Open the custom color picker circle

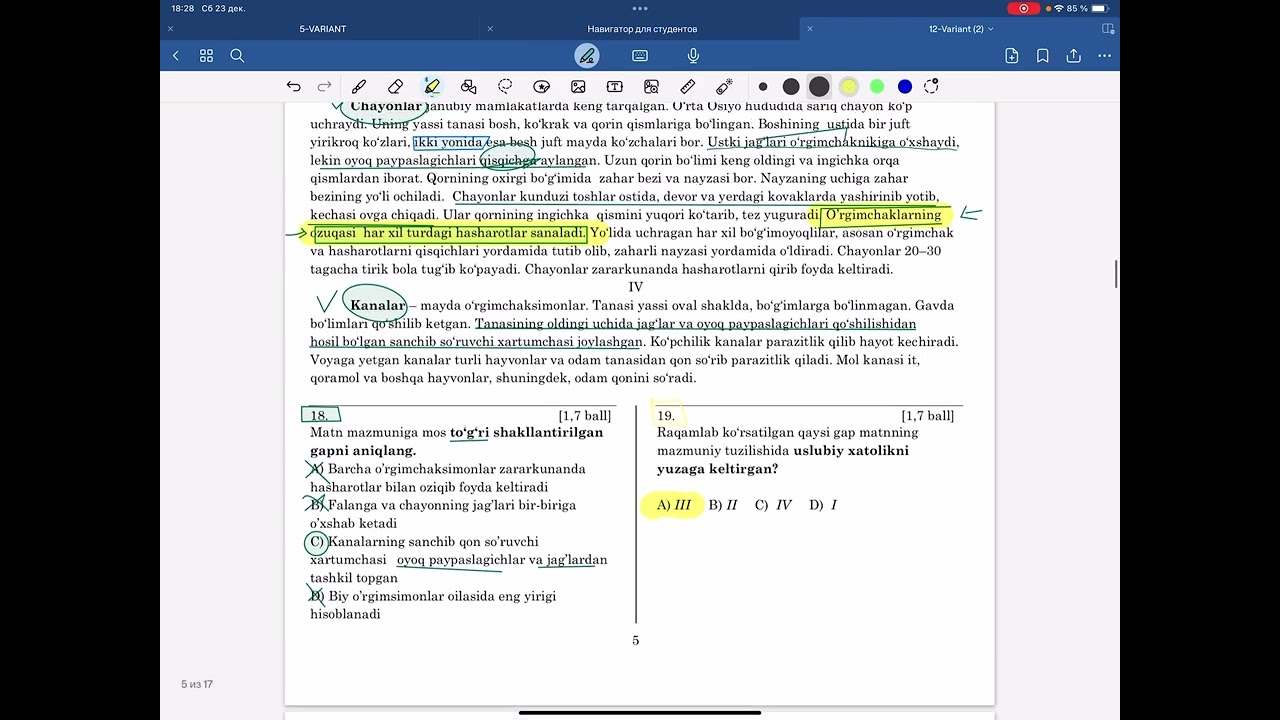pyautogui.click(x=932, y=86)
